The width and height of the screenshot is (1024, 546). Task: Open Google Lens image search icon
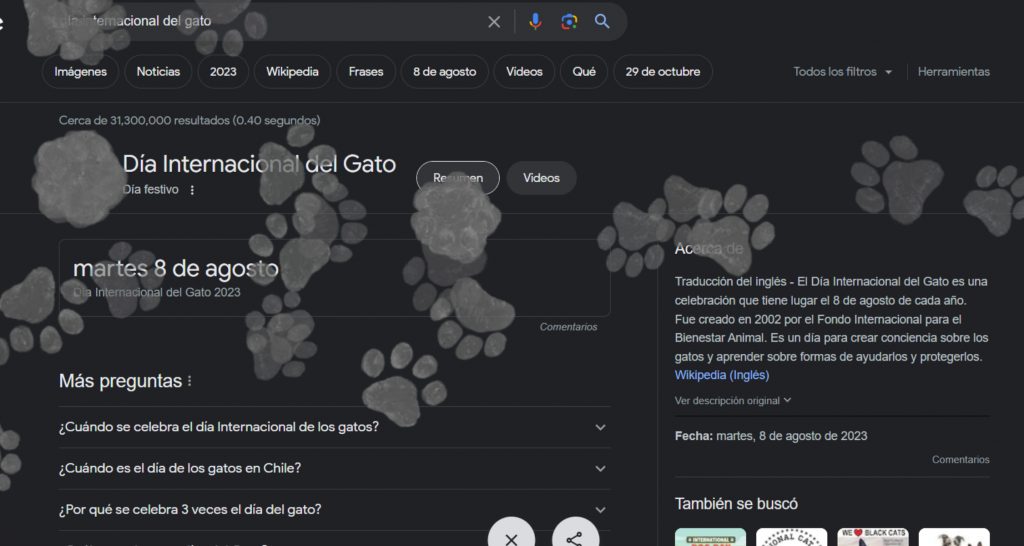pos(569,22)
